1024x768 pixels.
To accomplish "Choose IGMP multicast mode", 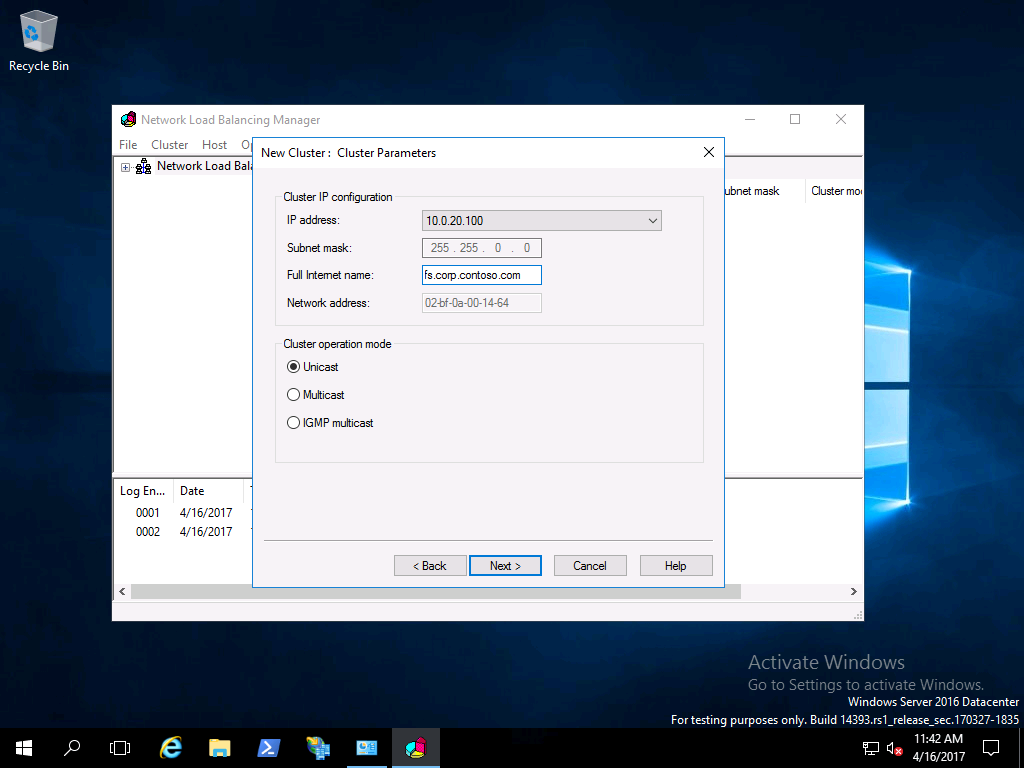I will coord(294,423).
